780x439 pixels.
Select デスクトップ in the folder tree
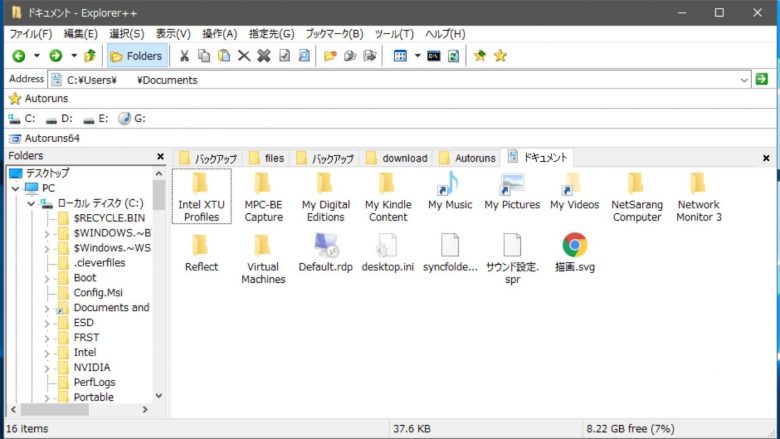(48, 173)
